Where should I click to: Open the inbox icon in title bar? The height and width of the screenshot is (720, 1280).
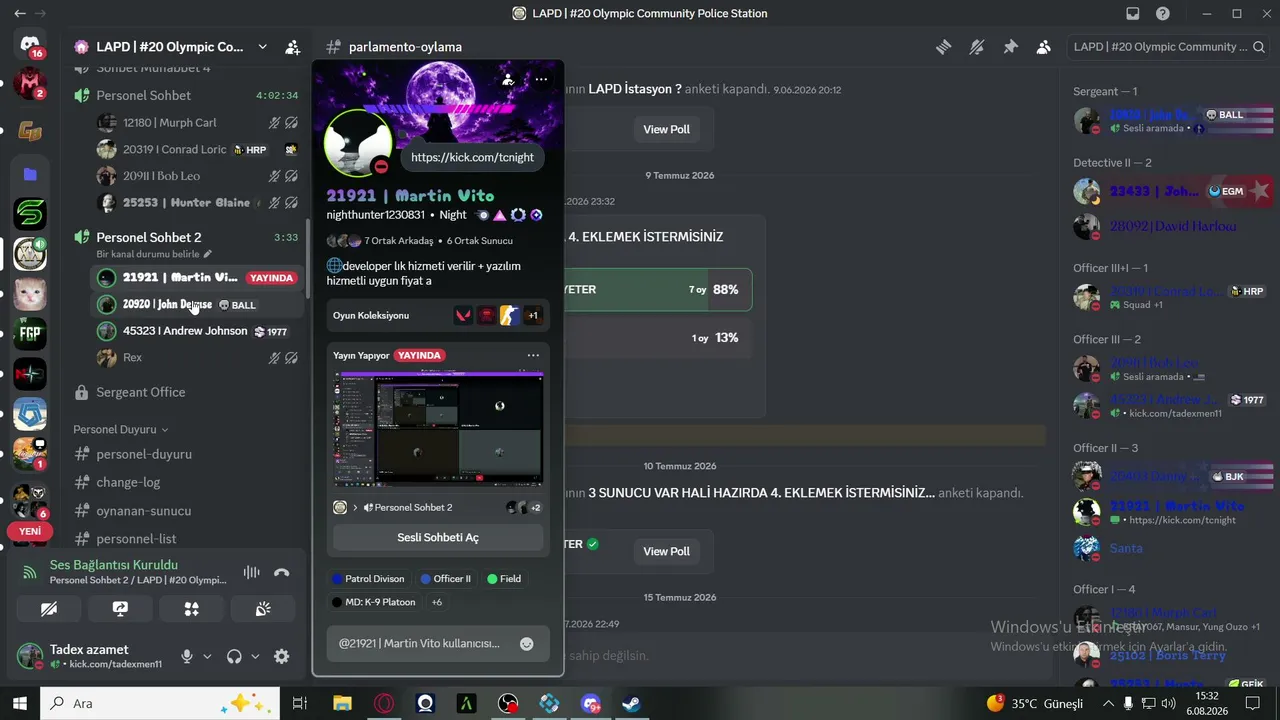point(1133,14)
